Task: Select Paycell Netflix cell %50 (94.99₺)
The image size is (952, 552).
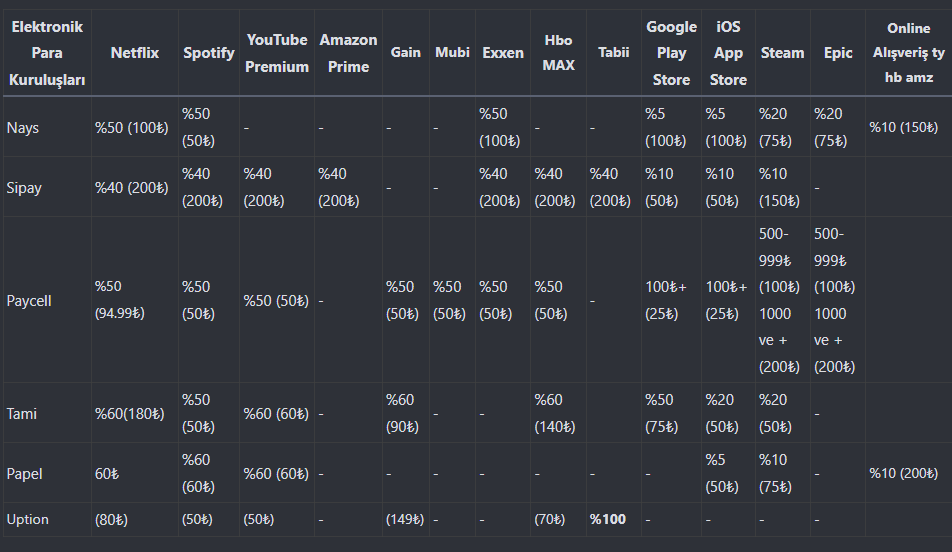Action: [x=120, y=300]
